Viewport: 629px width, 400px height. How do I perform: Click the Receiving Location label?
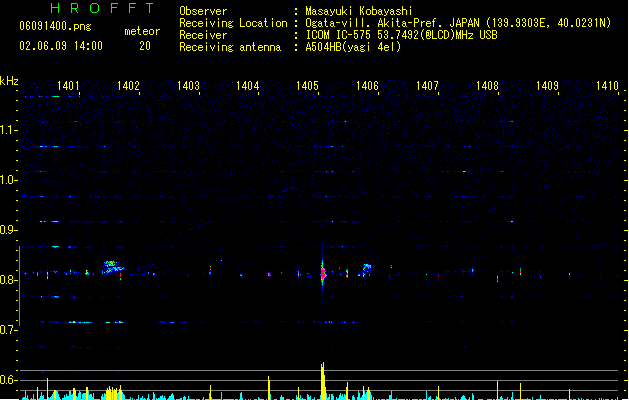pyautogui.click(x=233, y=23)
